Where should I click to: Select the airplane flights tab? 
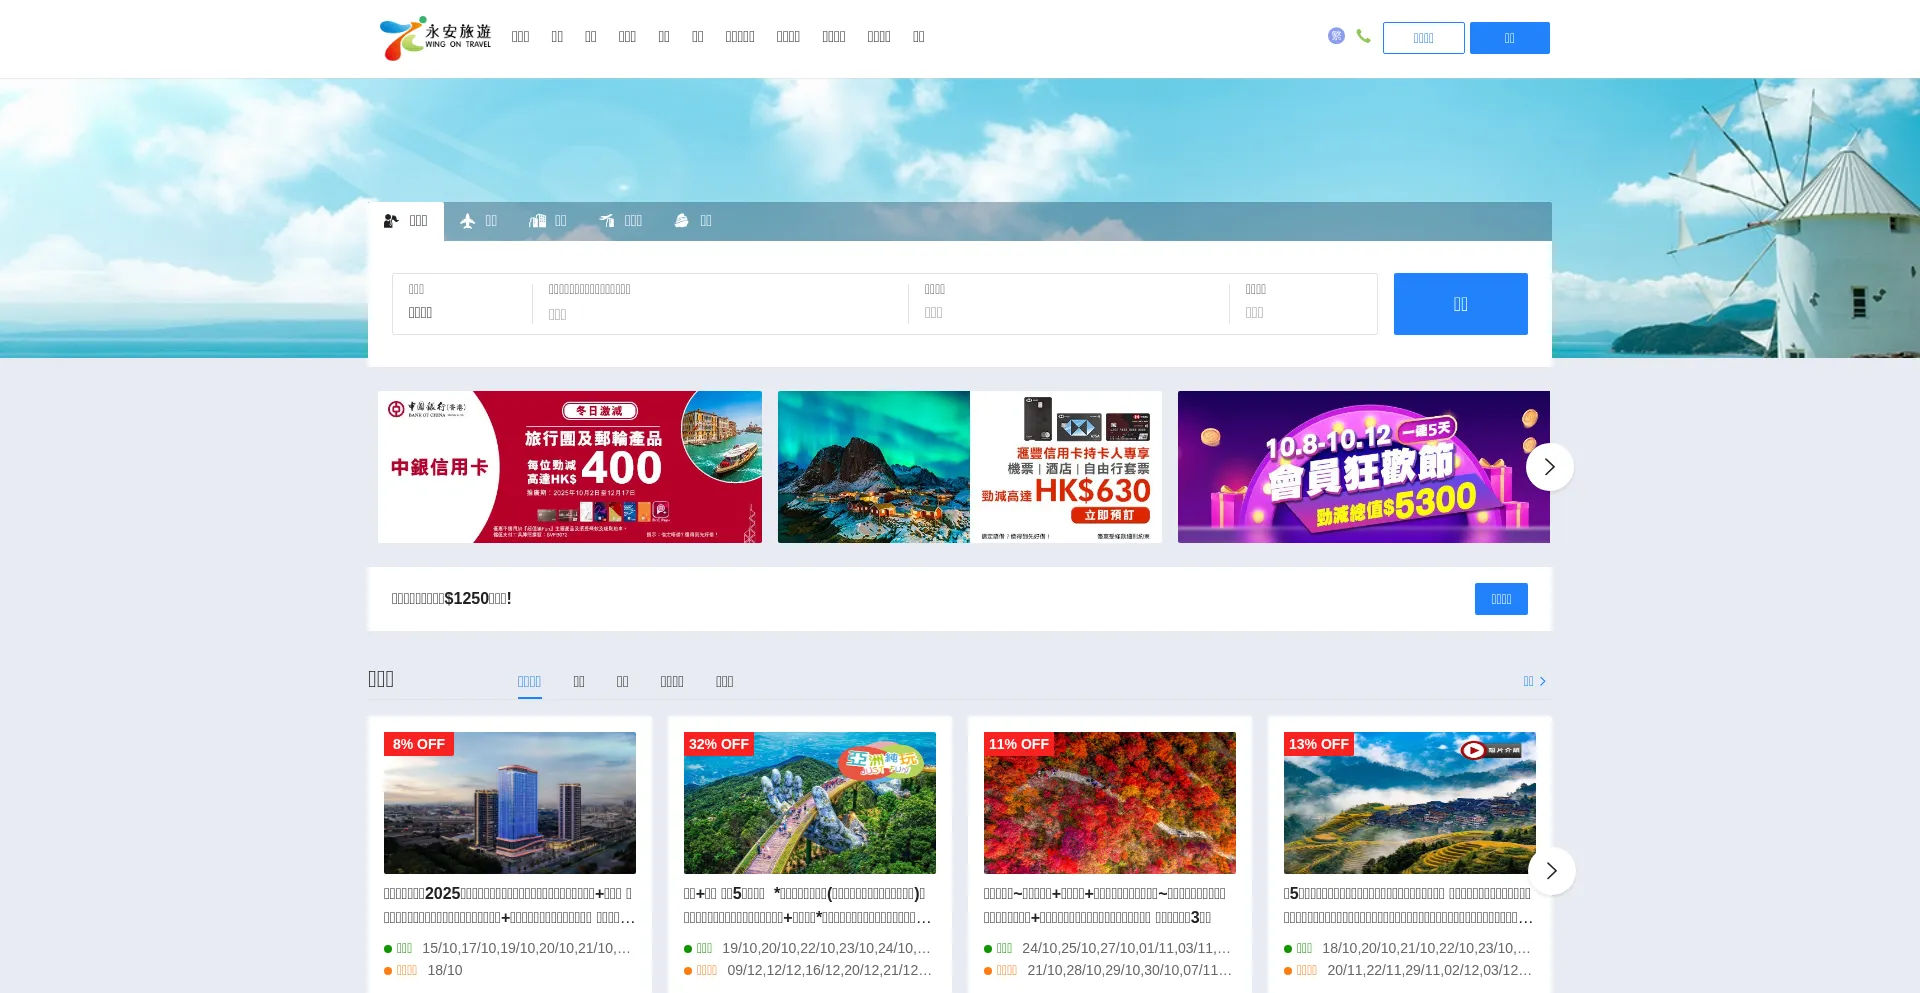[x=478, y=221]
